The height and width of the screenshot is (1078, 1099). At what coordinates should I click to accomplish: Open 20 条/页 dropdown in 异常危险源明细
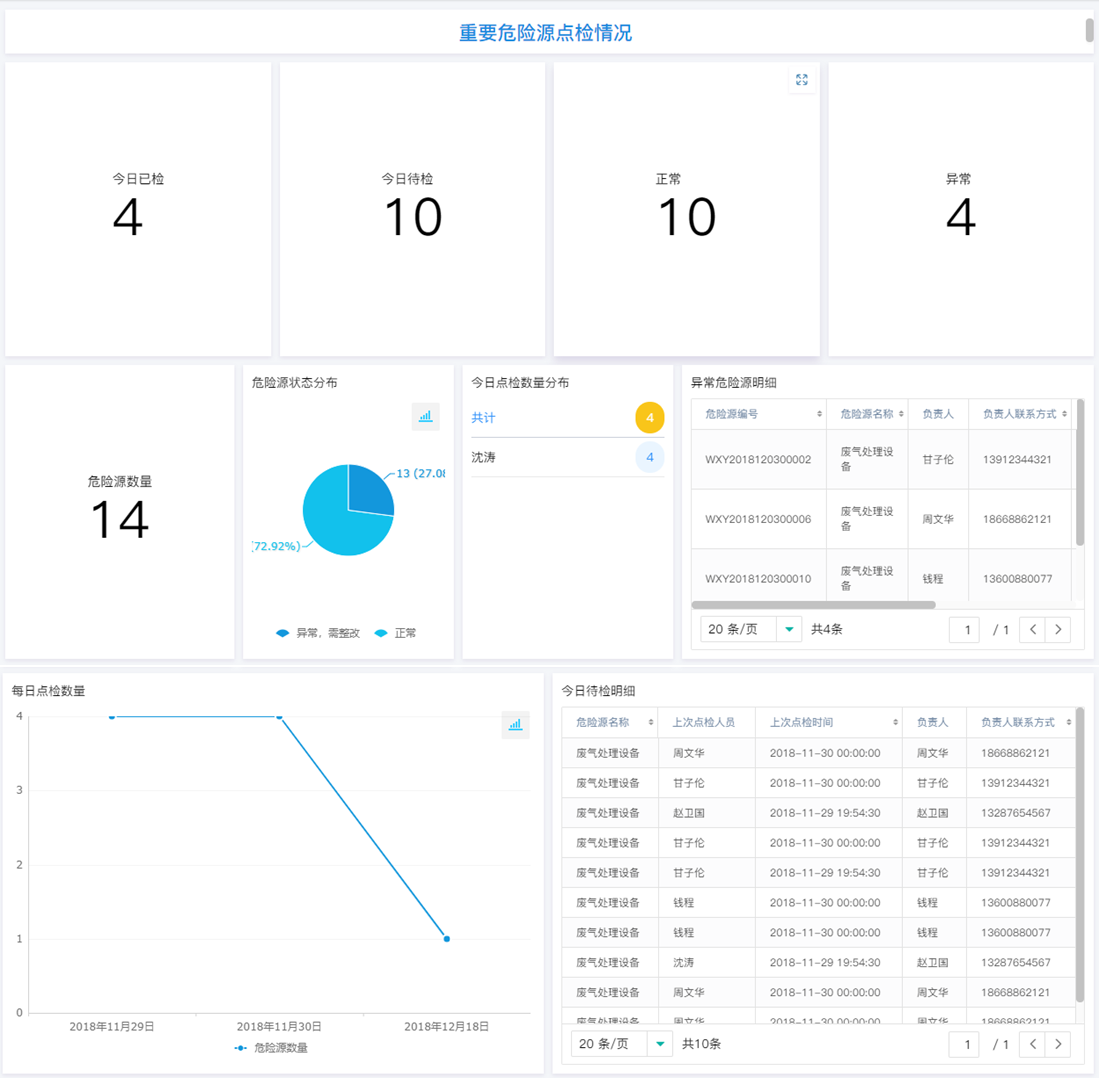click(x=750, y=629)
